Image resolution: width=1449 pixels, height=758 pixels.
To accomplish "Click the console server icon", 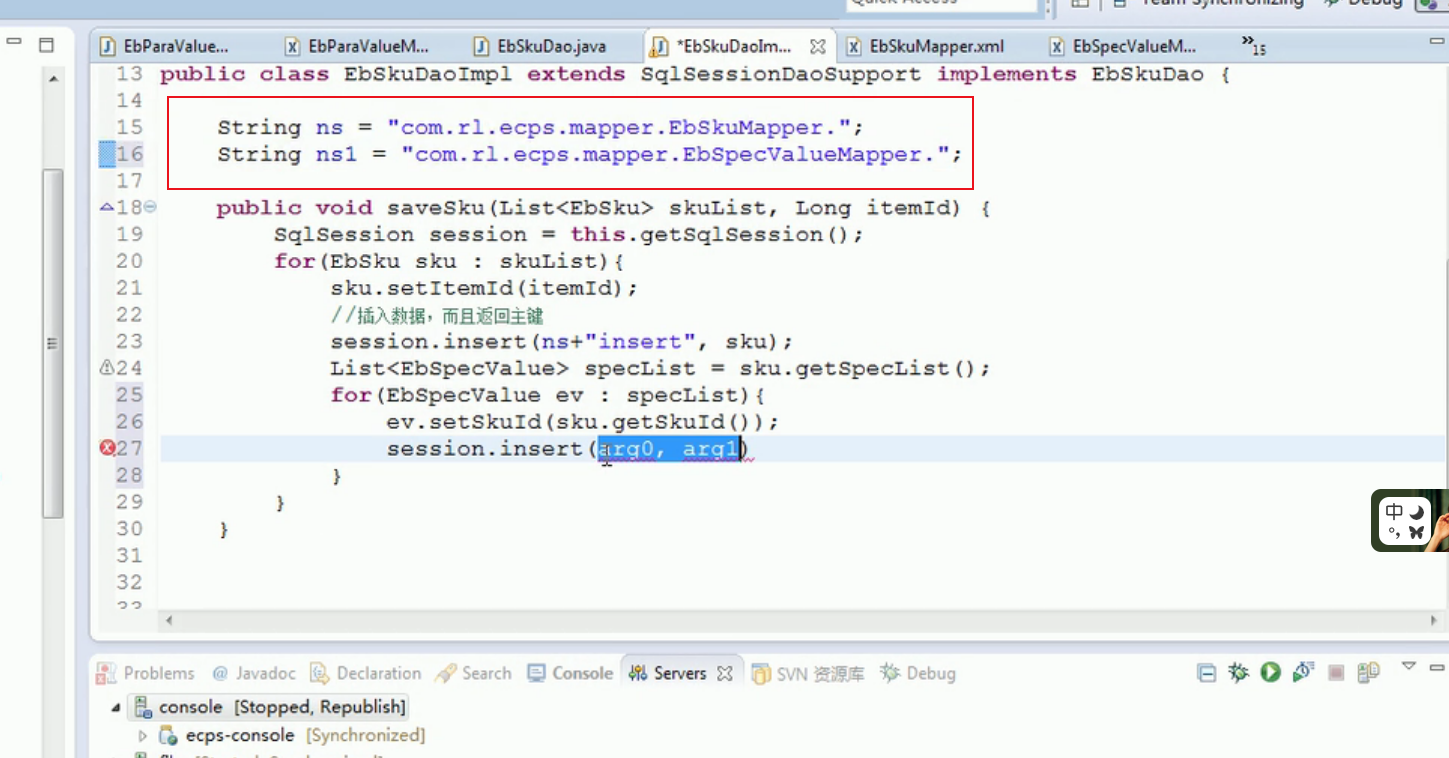I will [x=143, y=707].
